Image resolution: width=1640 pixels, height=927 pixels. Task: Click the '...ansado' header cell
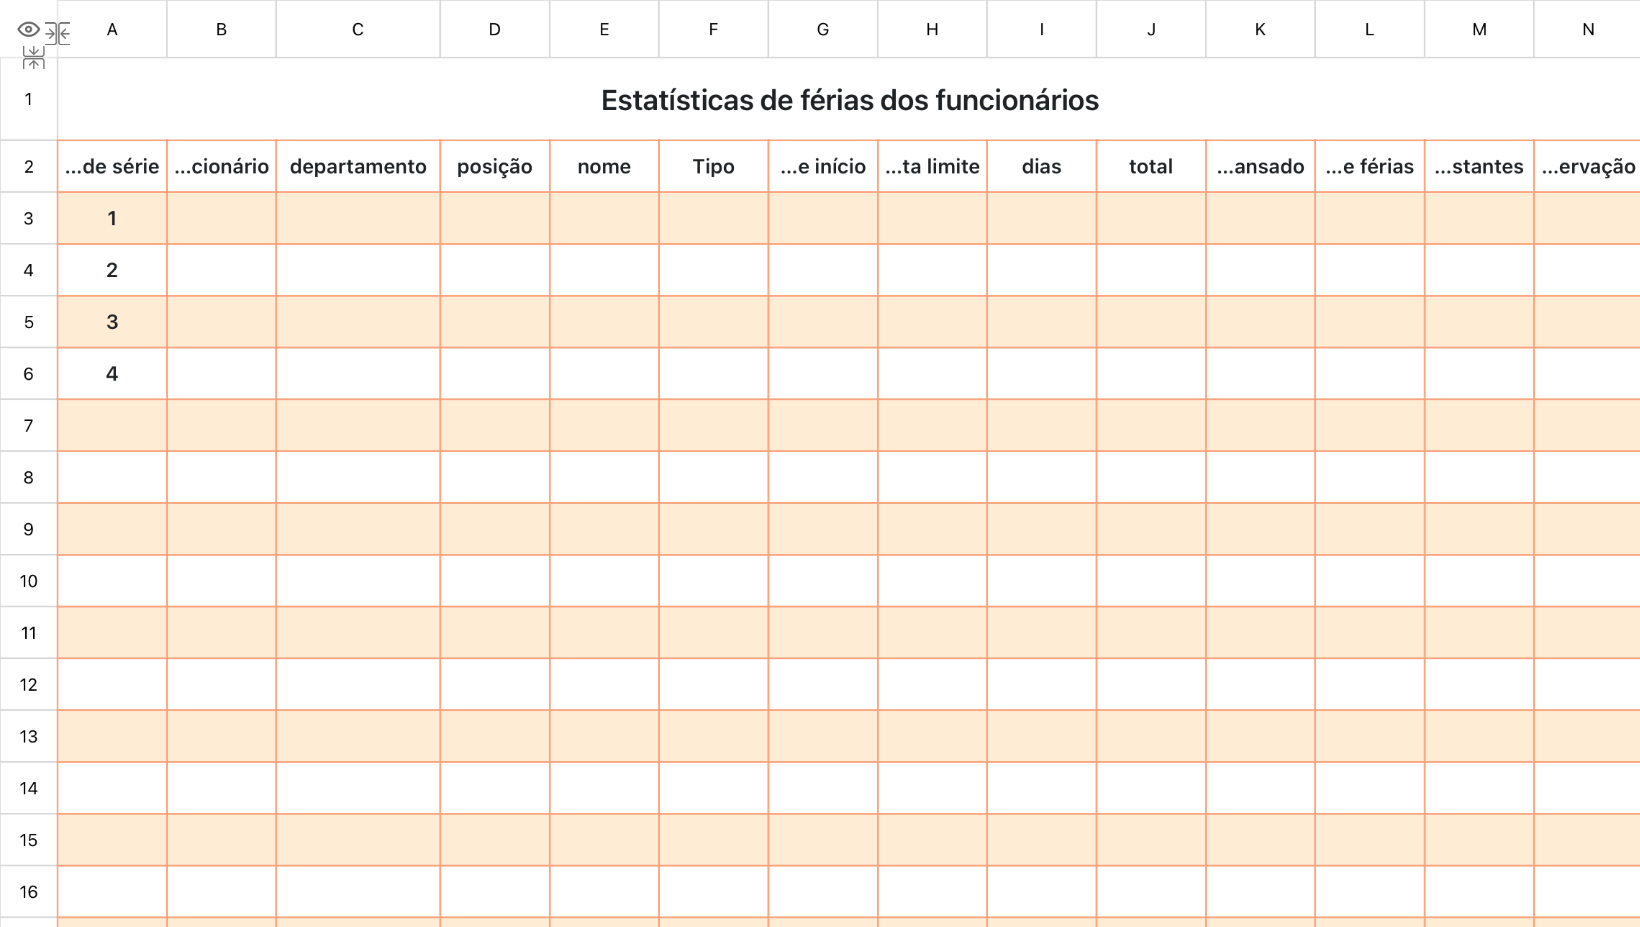(1260, 166)
